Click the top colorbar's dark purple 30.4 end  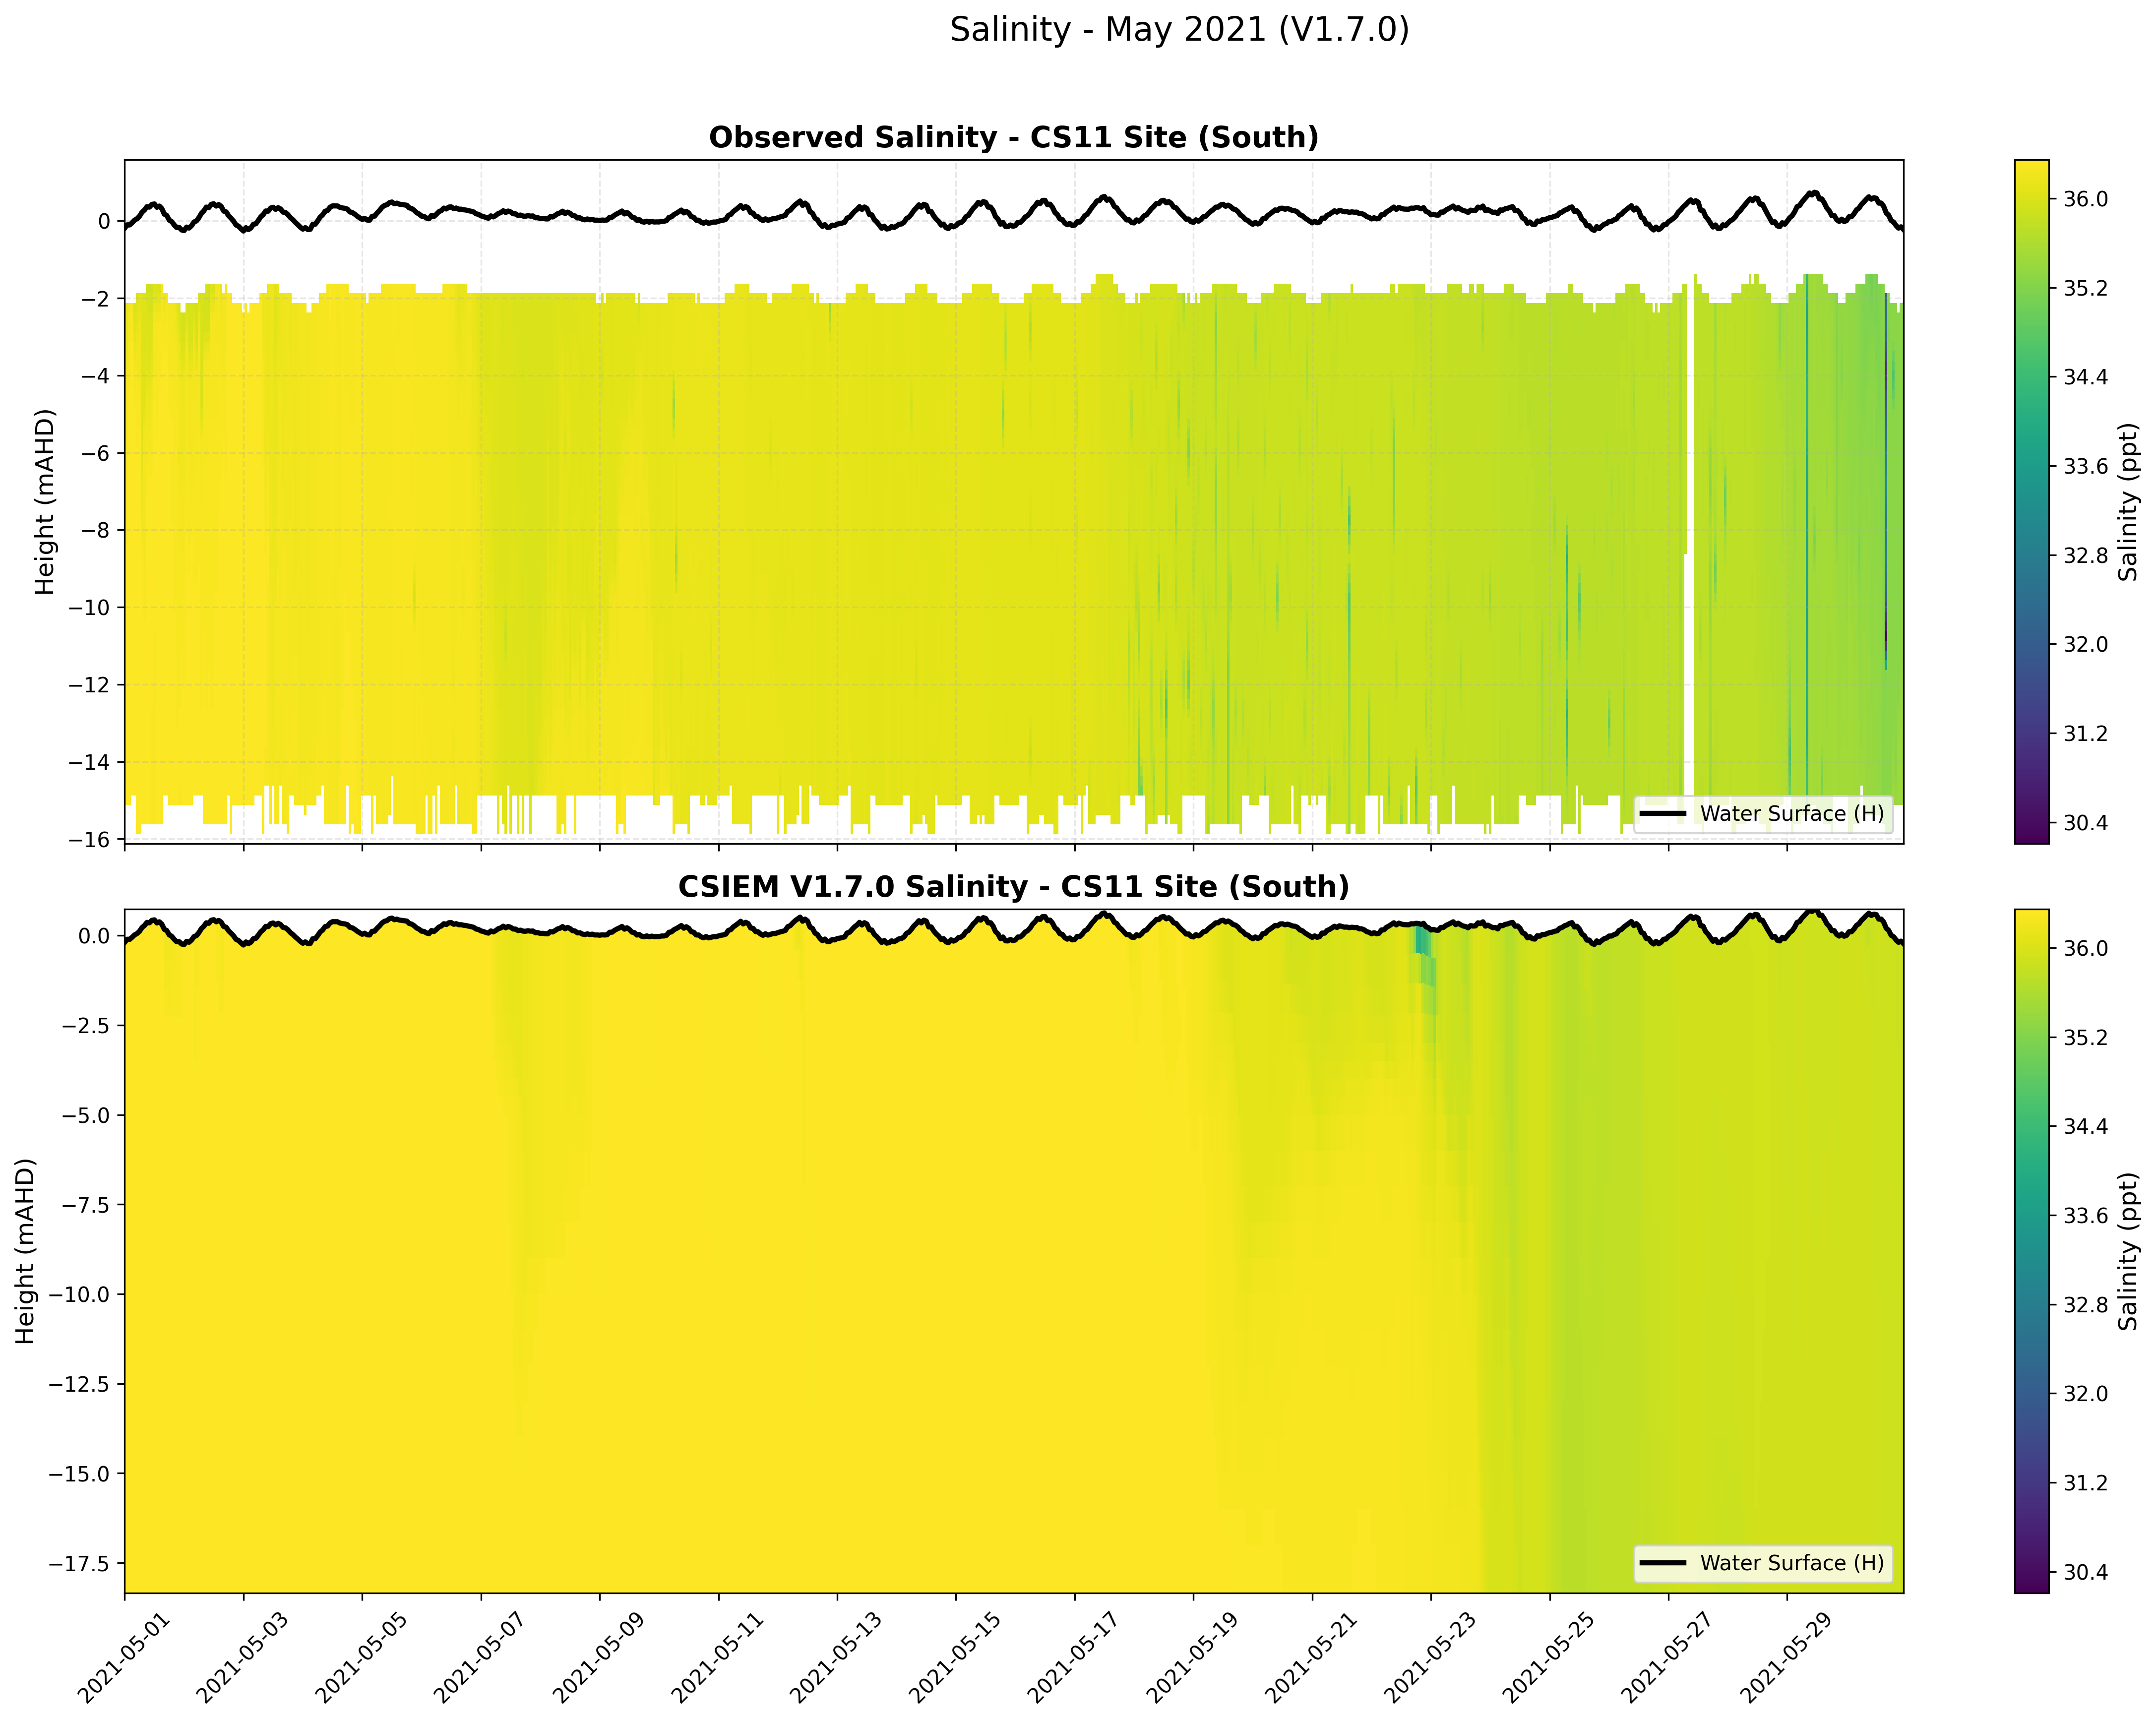click(x=2031, y=832)
